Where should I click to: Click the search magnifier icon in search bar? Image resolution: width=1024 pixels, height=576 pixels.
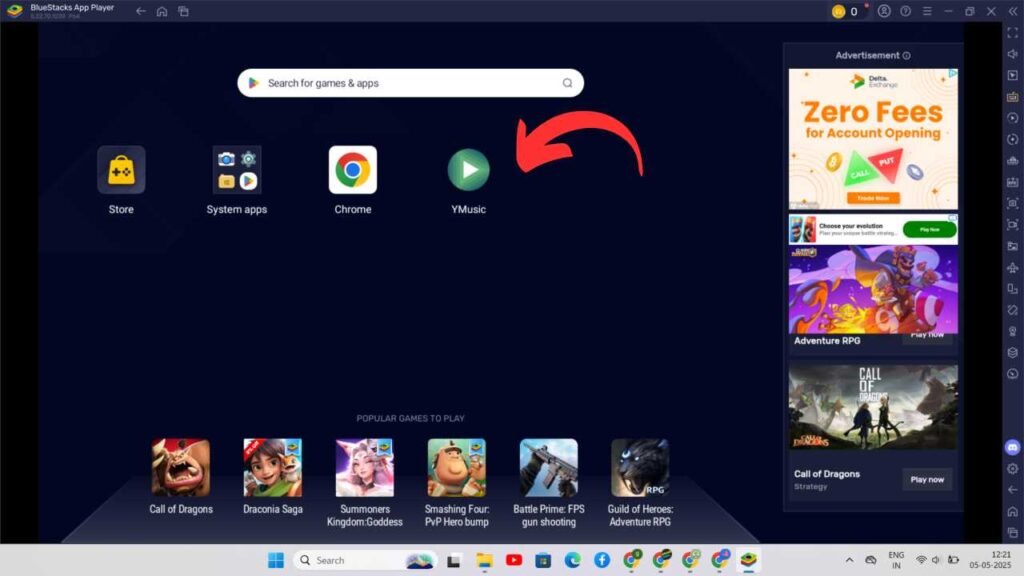(x=568, y=83)
